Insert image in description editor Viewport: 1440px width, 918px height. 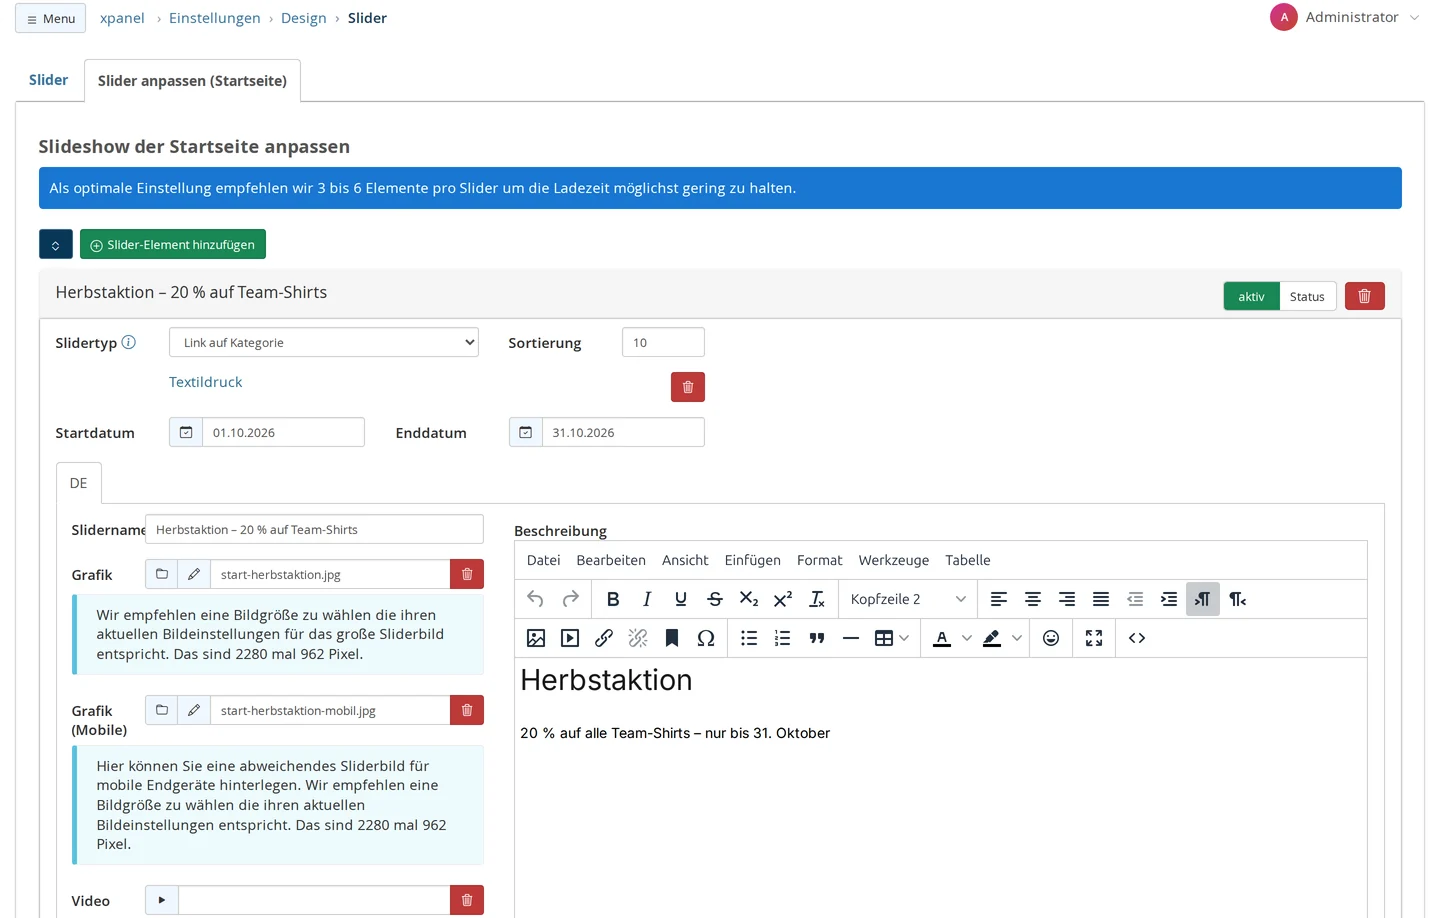[536, 638]
